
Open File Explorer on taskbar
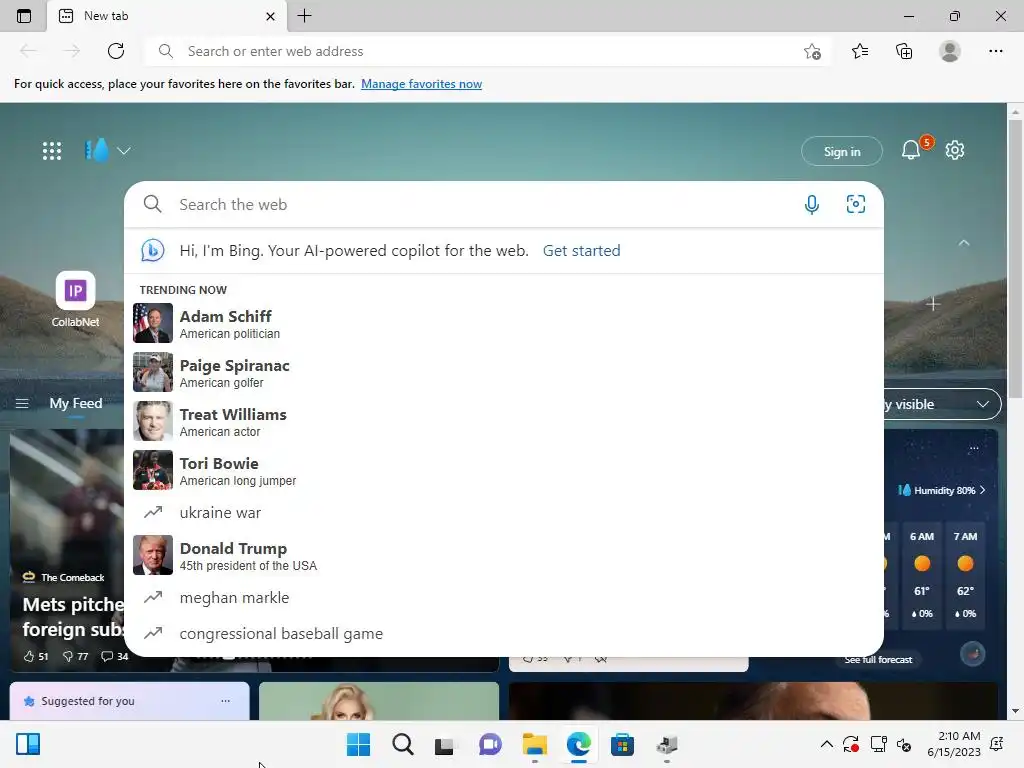click(534, 744)
